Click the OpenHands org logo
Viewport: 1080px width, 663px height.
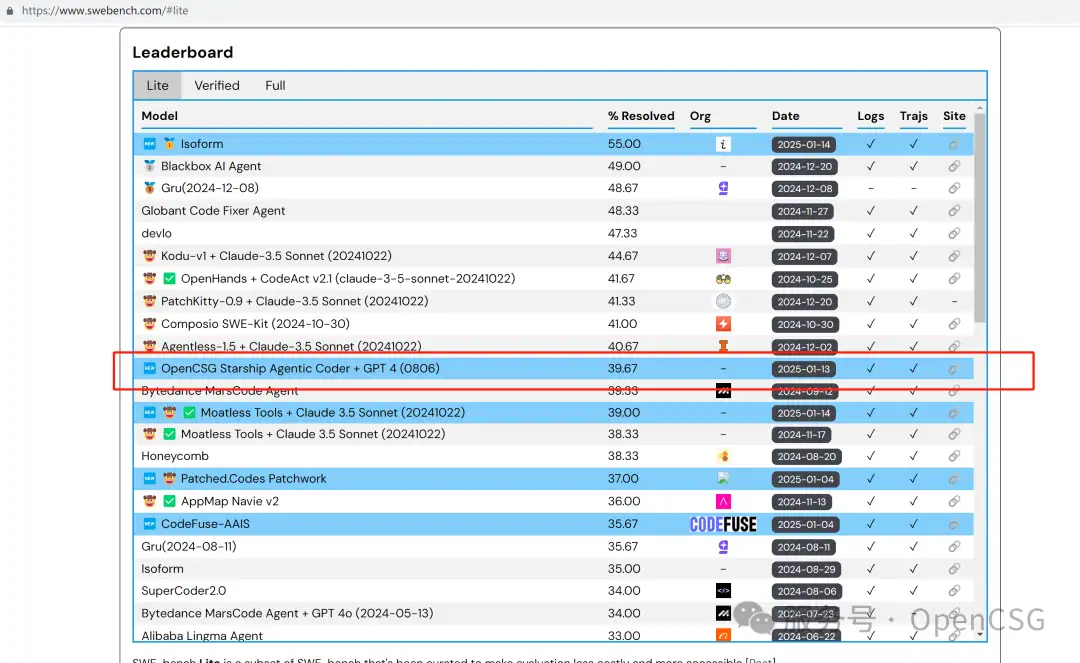pyautogui.click(x=723, y=279)
